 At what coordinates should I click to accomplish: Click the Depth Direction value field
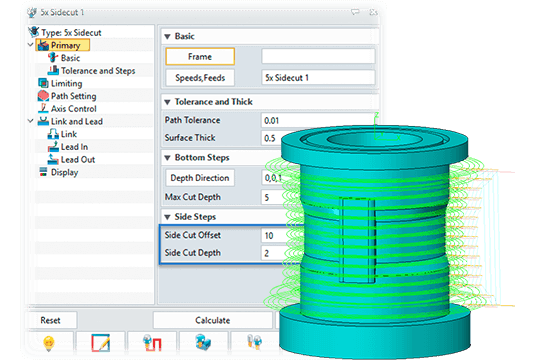point(272,178)
